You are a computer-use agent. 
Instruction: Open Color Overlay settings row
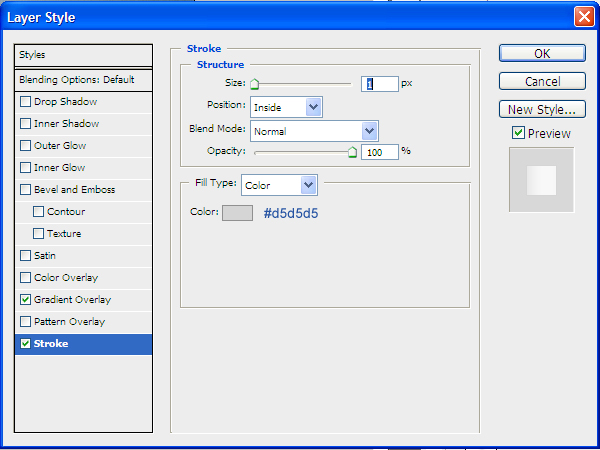pyautogui.click(x=83, y=277)
